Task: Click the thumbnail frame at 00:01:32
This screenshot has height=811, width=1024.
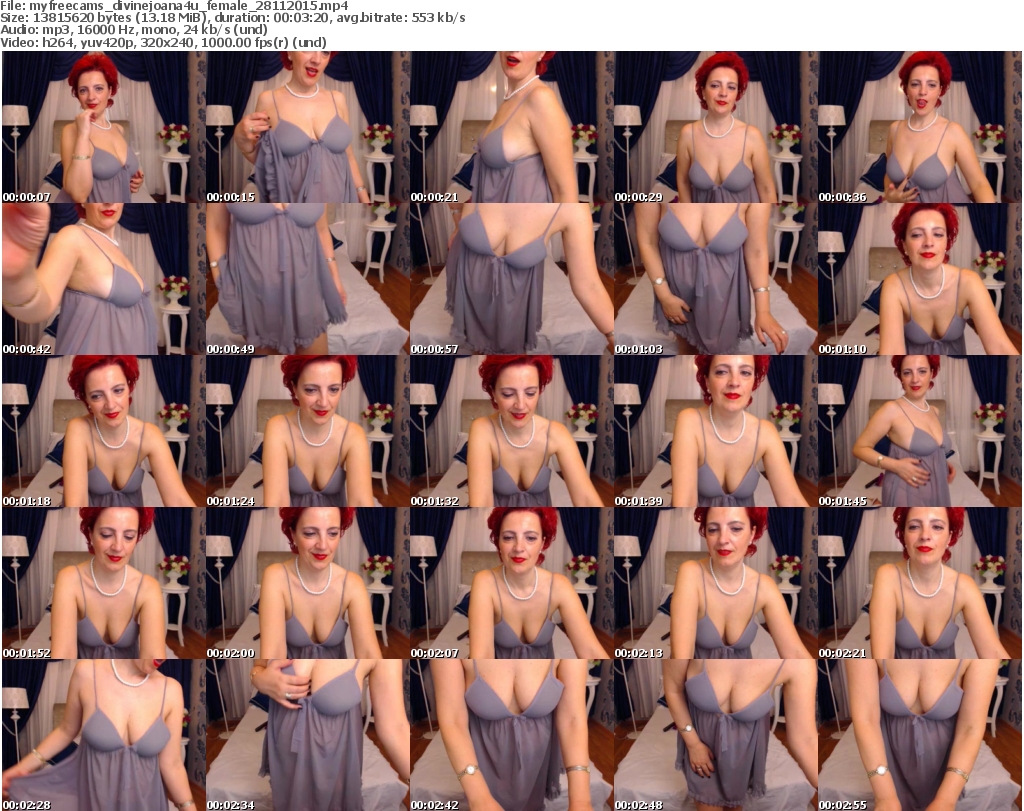Action: pyautogui.click(x=512, y=431)
